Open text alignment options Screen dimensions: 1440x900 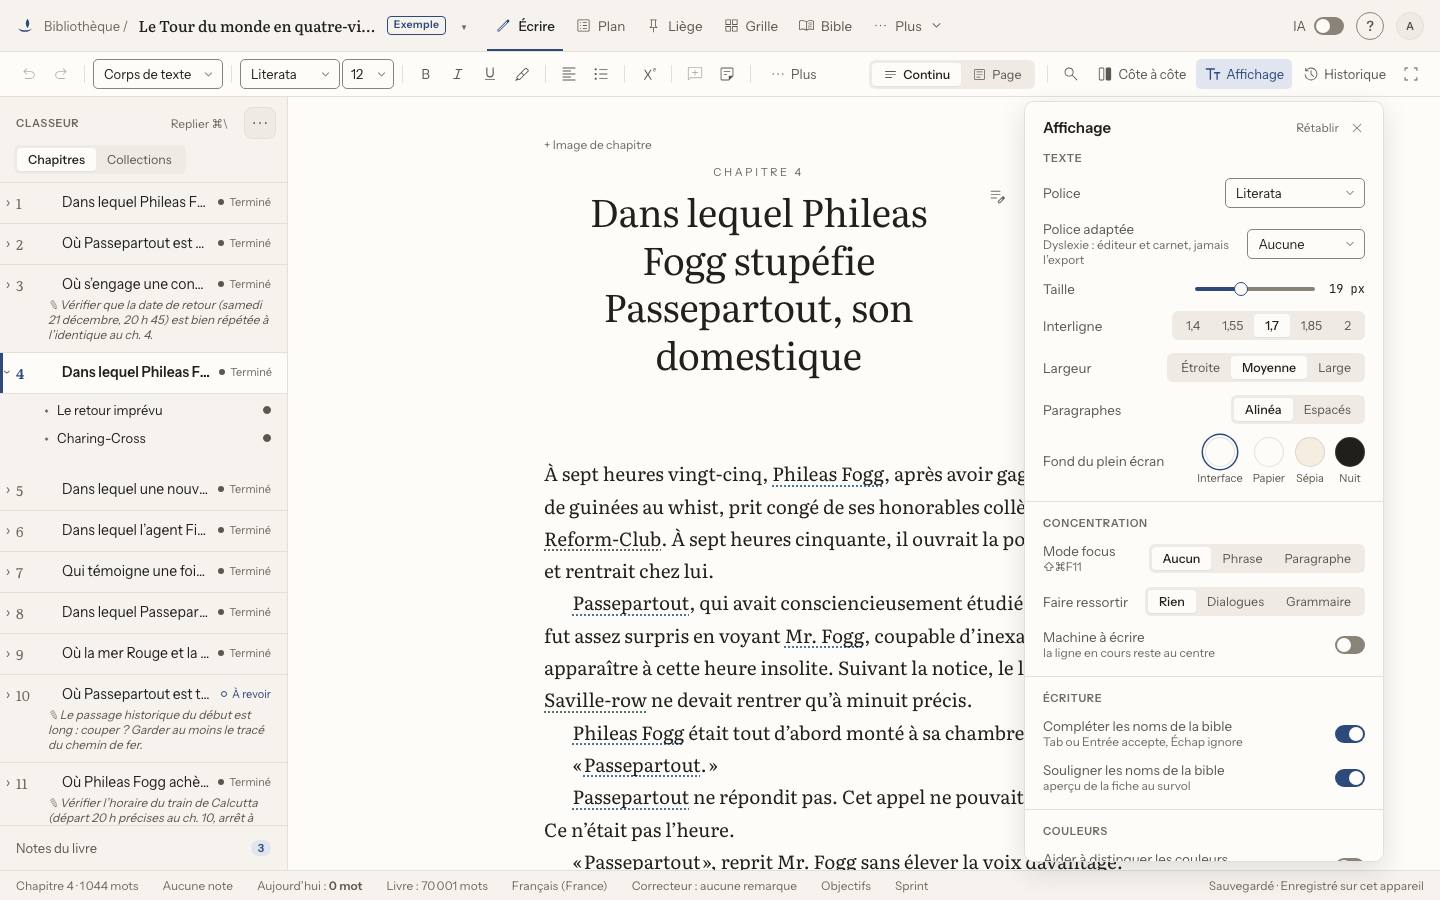coord(569,74)
